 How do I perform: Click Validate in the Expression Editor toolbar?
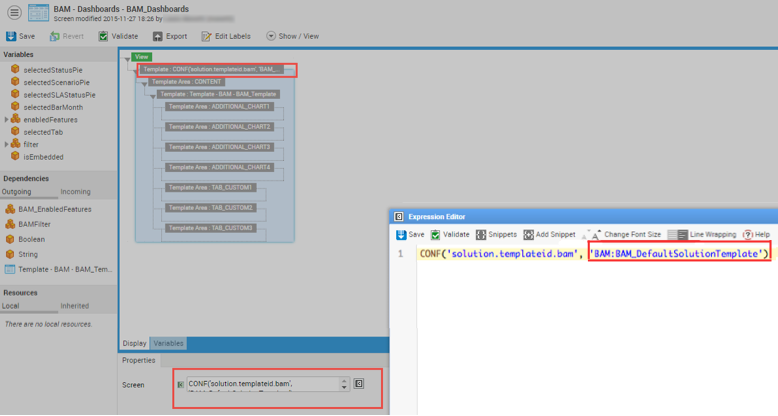coord(449,234)
